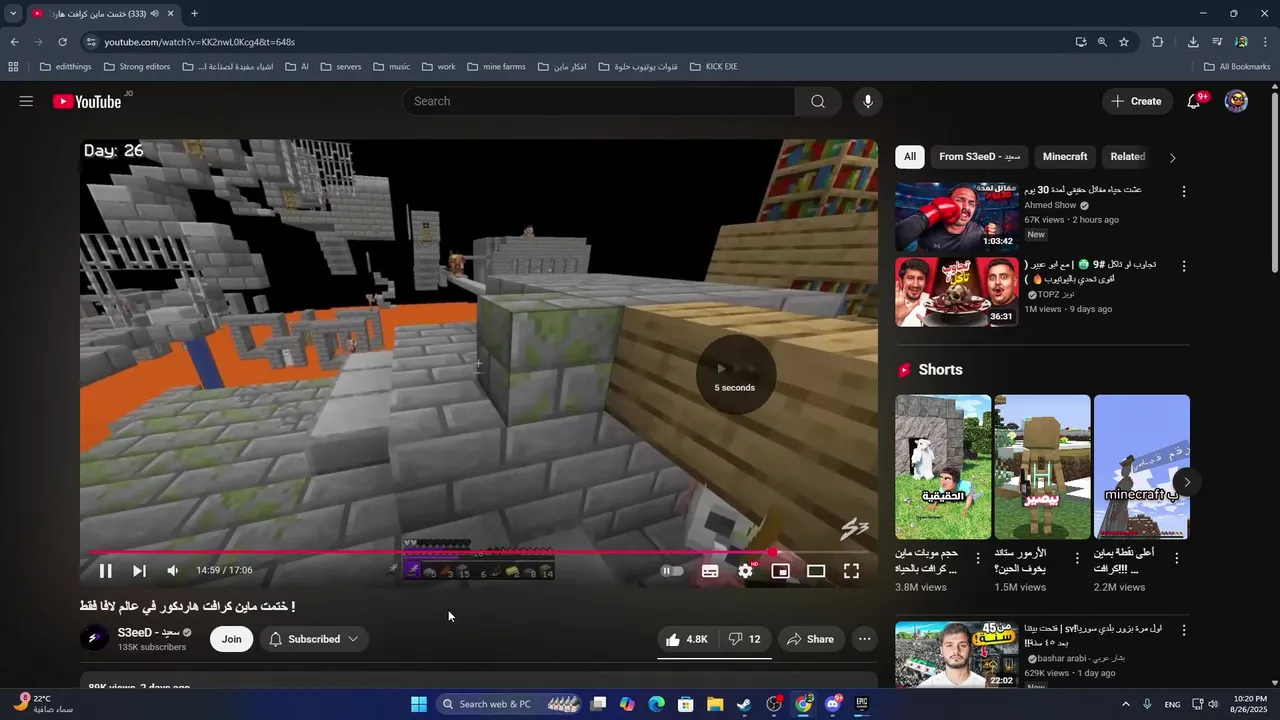
Task: Expand the Subscribed notification dropdown
Action: tap(314, 639)
